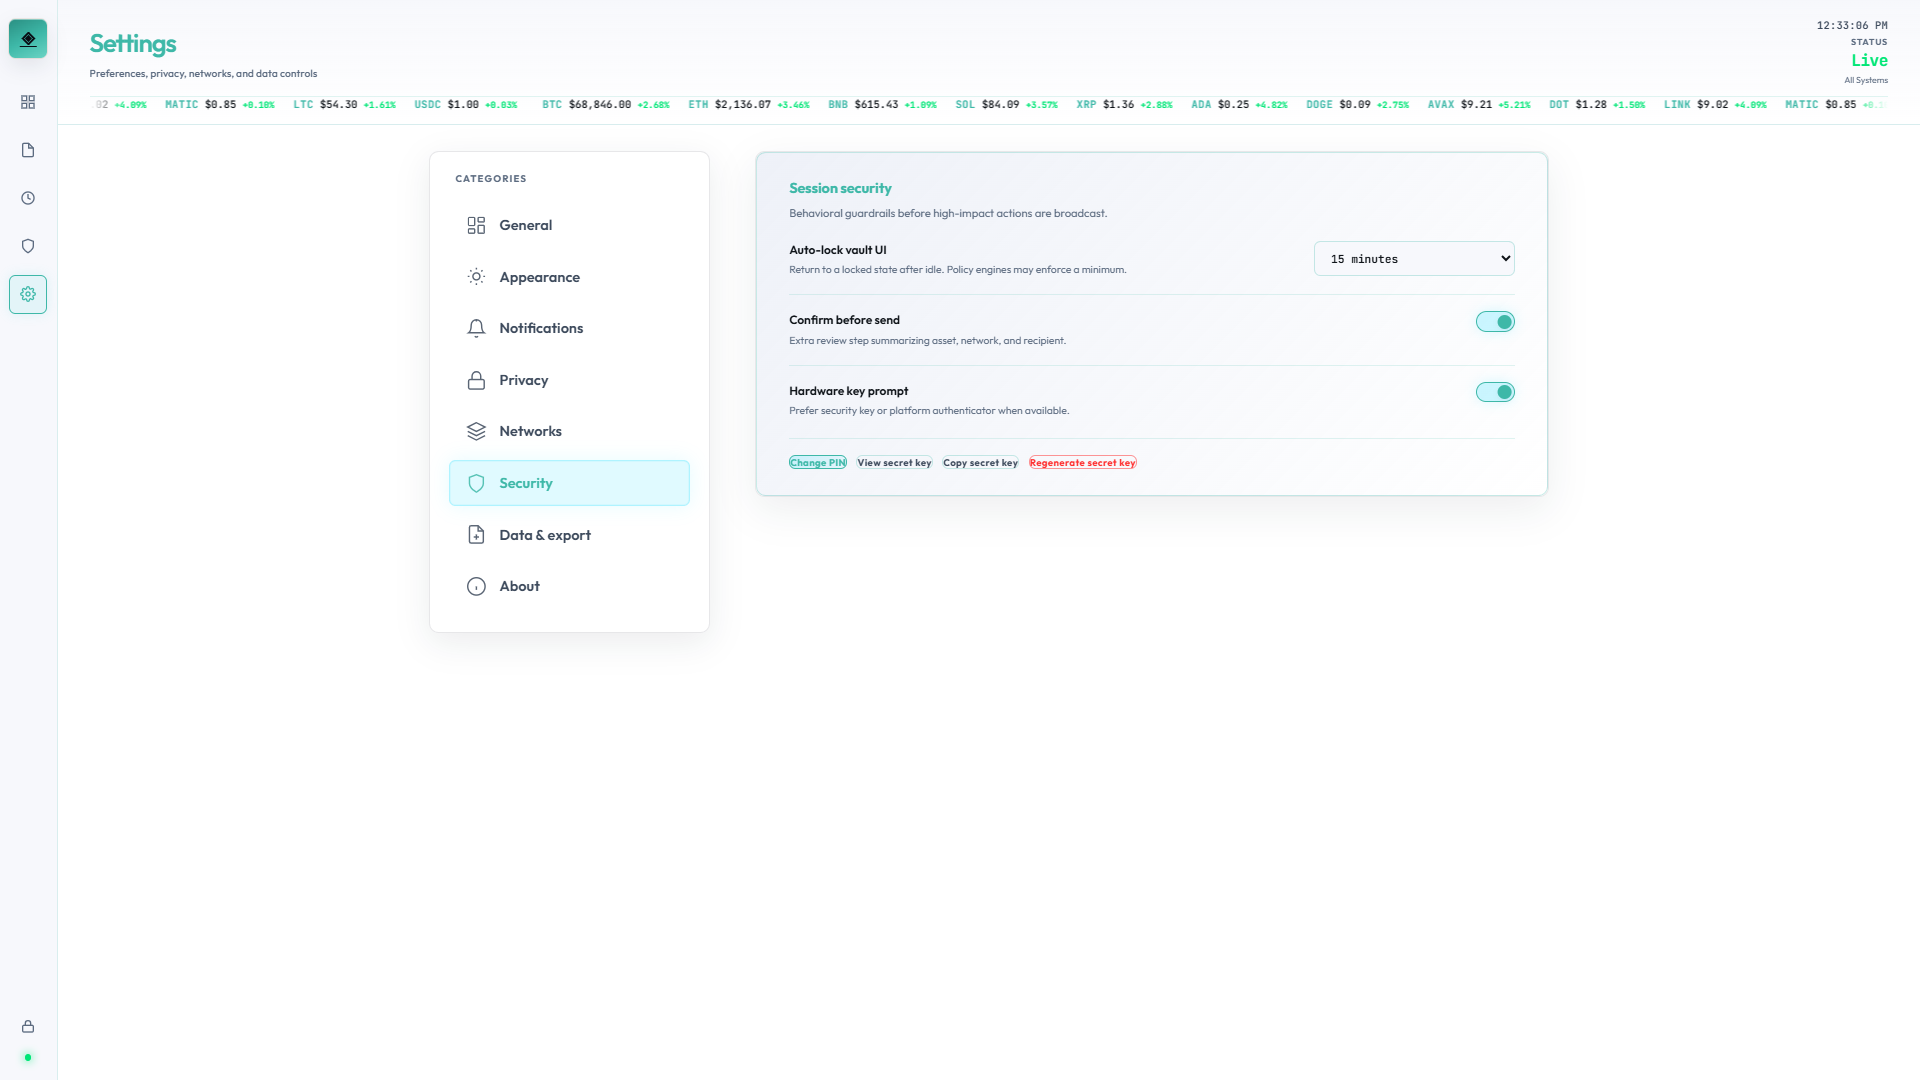
Task: Click the settings gear icon in the sidebar
Action: point(28,294)
